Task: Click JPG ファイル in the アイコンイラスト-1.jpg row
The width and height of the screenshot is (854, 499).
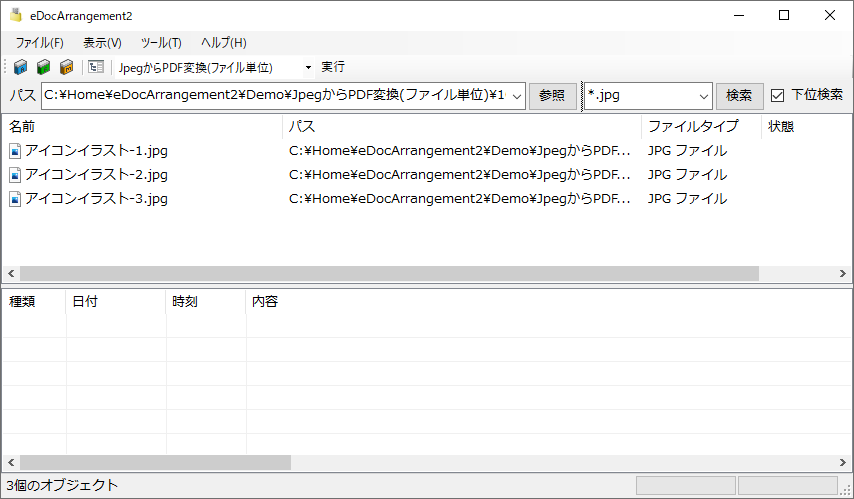Action: coord(687,151)
